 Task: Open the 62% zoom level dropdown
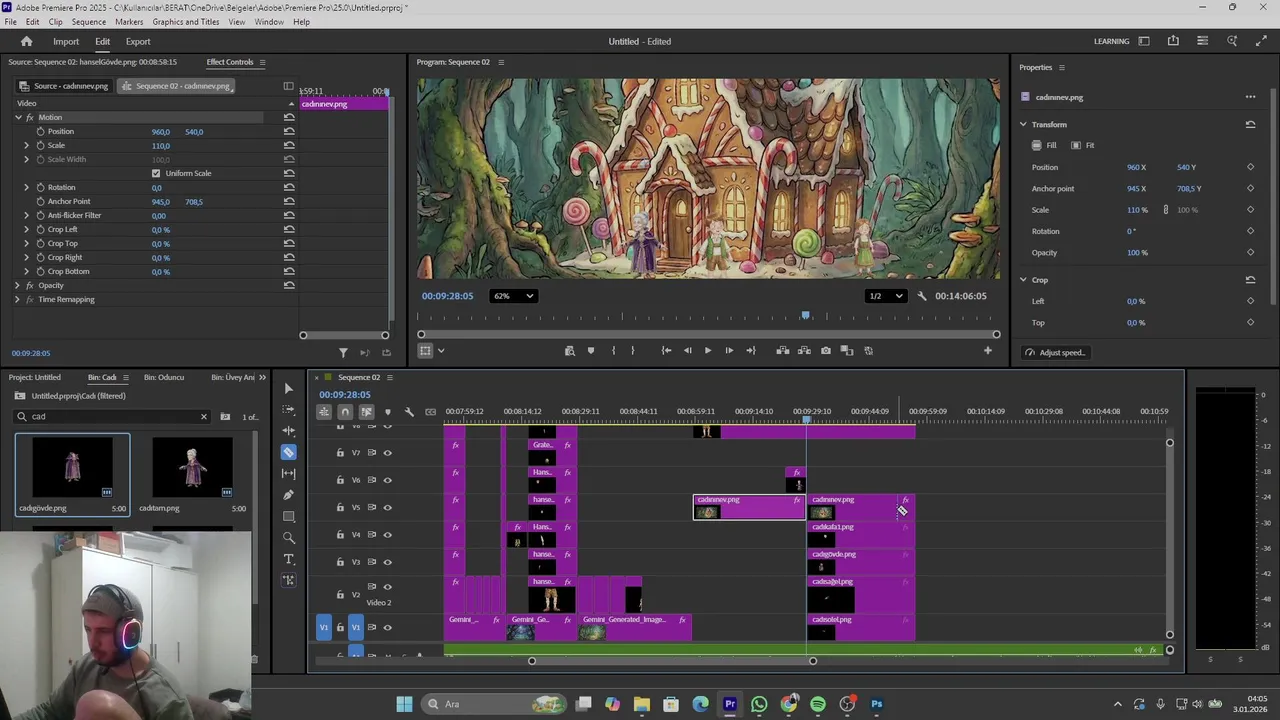514,296
